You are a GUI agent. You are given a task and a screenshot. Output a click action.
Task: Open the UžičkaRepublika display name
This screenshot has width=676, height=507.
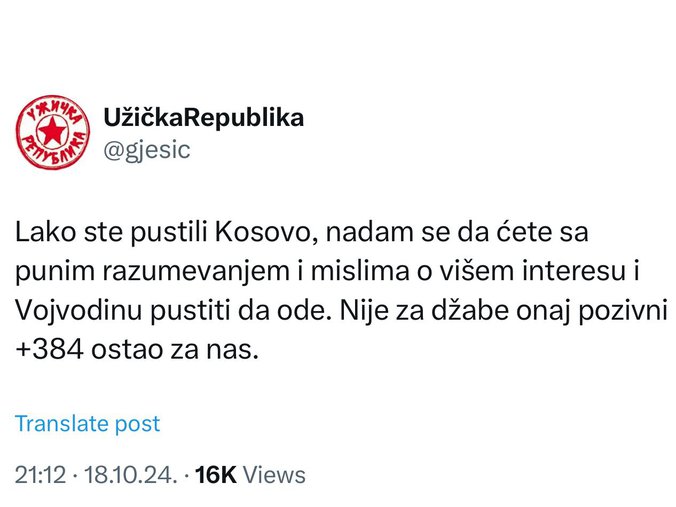203,118
